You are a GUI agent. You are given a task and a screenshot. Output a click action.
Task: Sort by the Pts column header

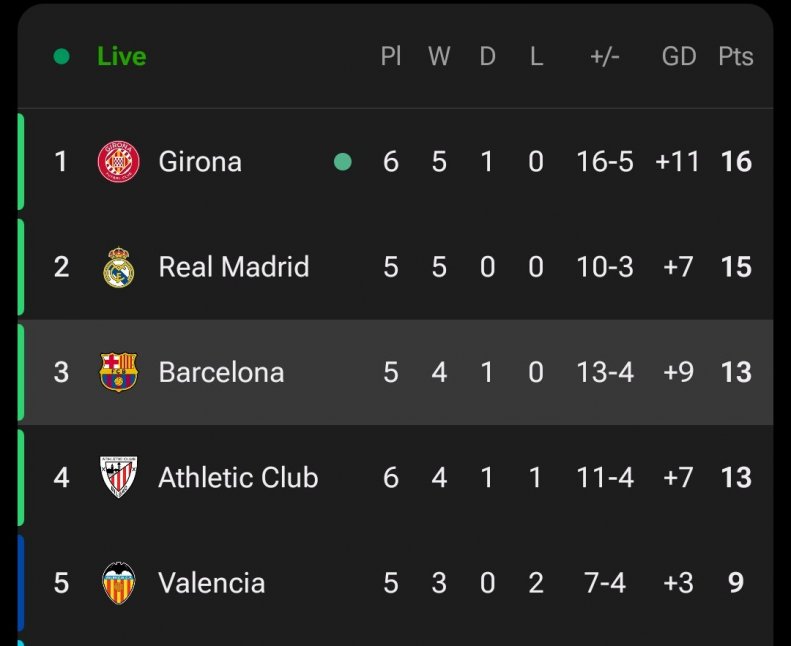[x=736, y=56]
